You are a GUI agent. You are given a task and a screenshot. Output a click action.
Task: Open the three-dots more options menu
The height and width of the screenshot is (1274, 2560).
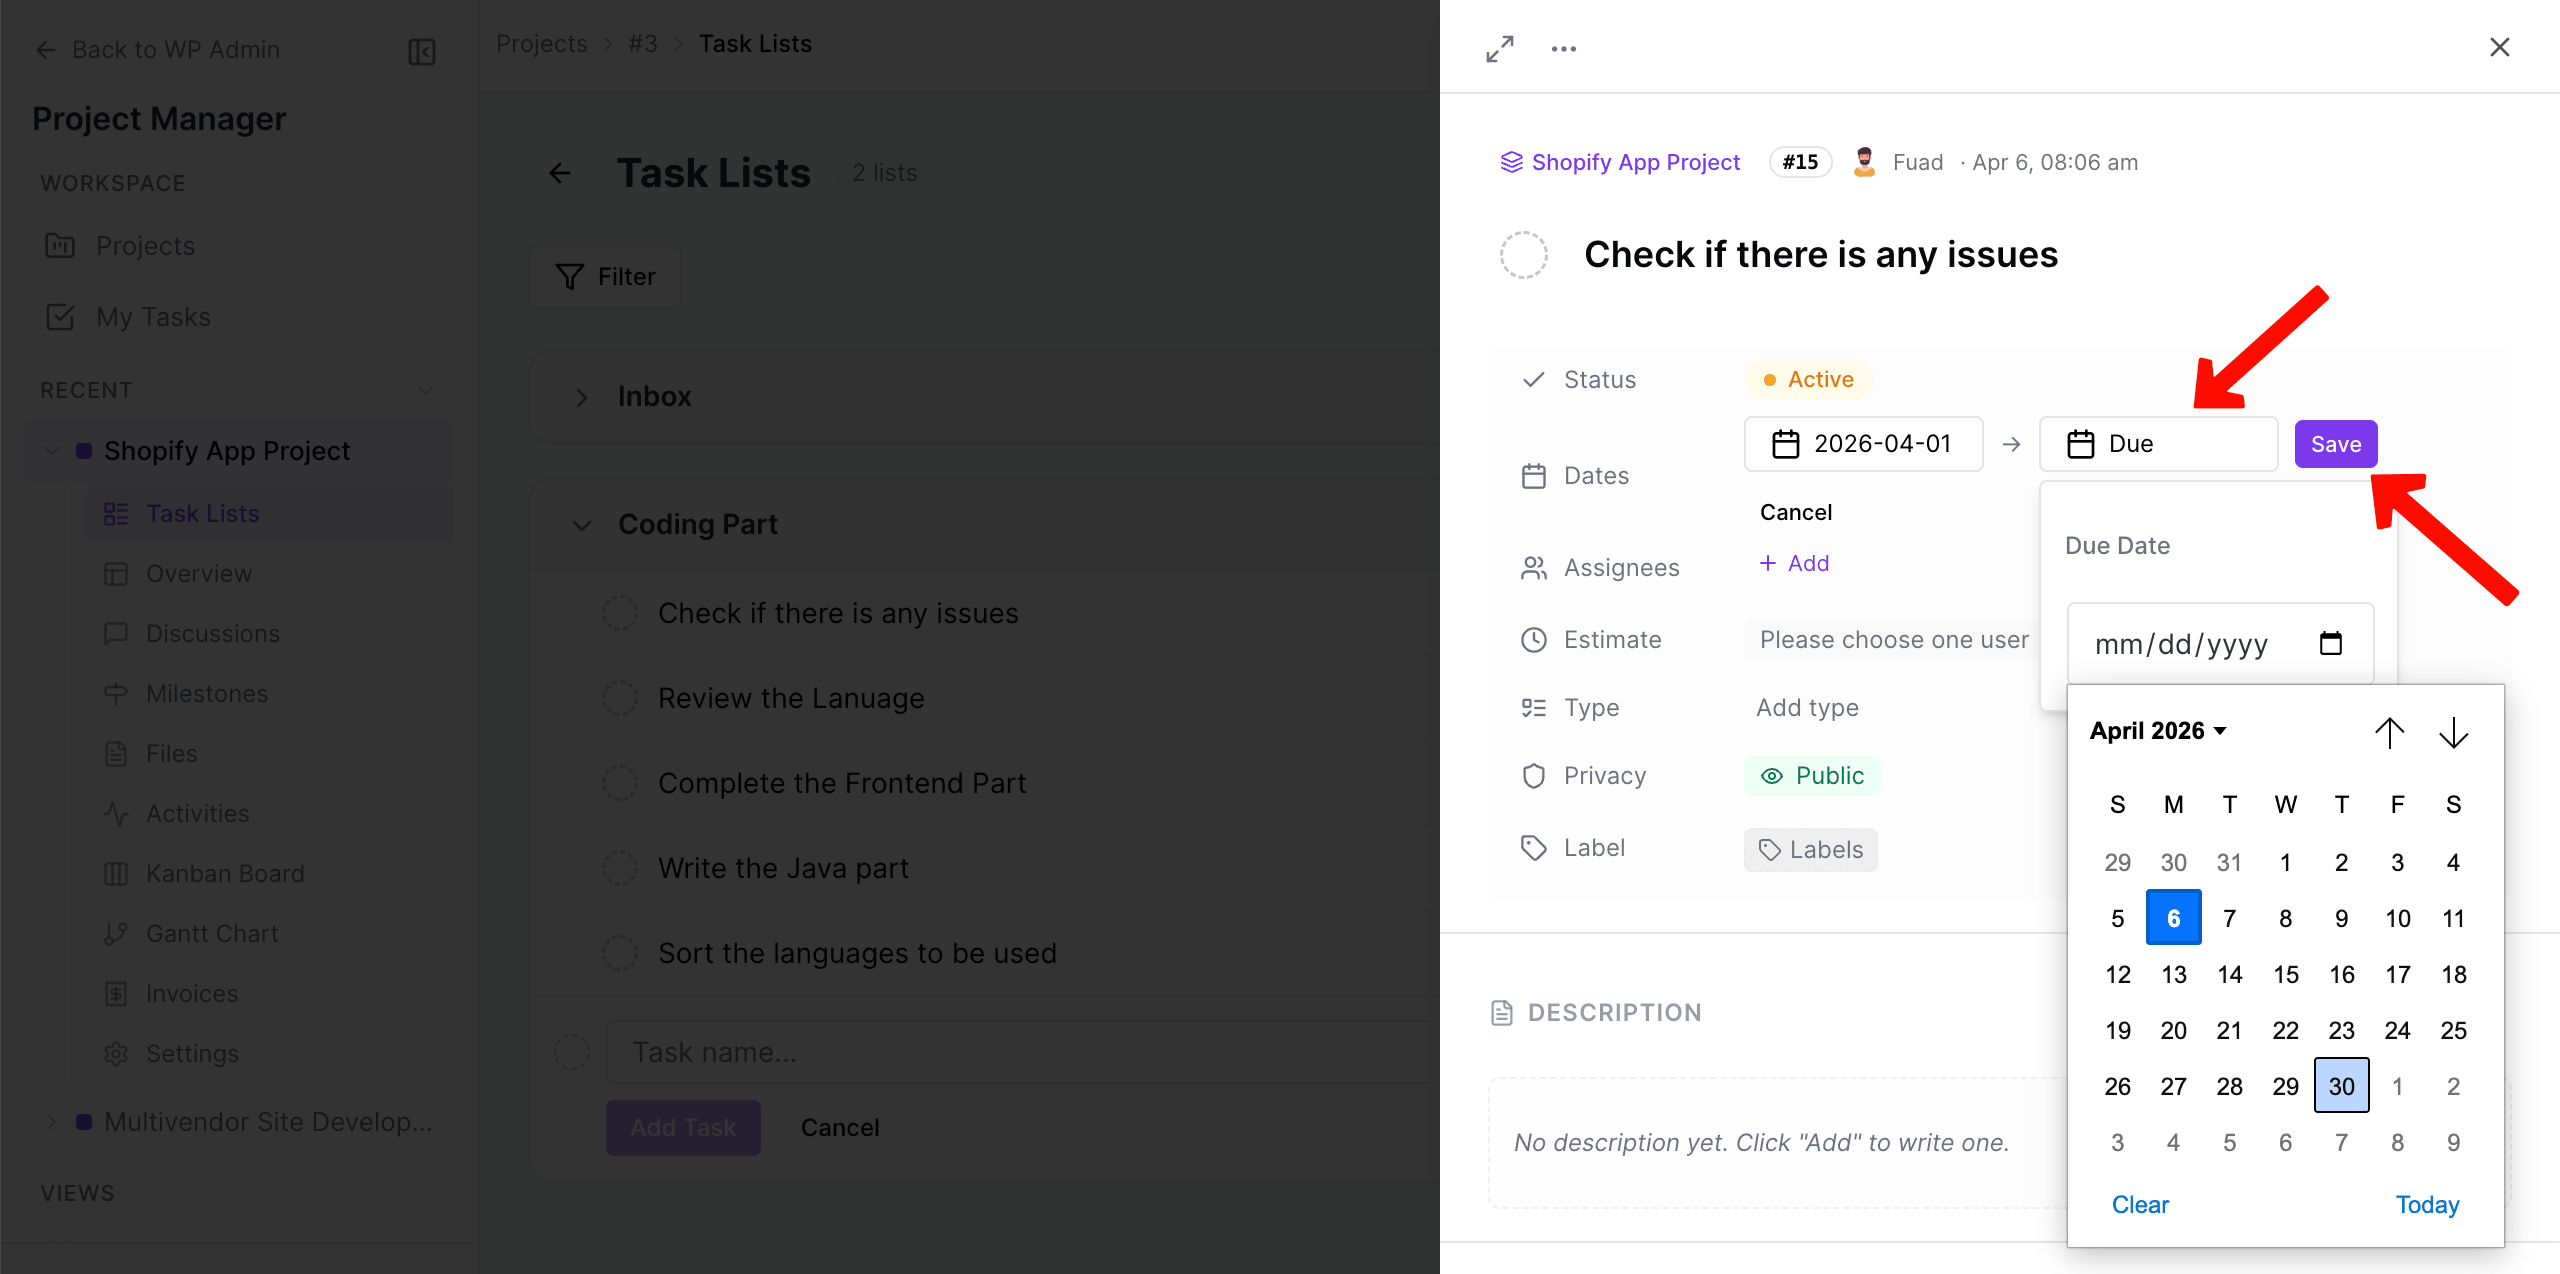point(1563,48)
